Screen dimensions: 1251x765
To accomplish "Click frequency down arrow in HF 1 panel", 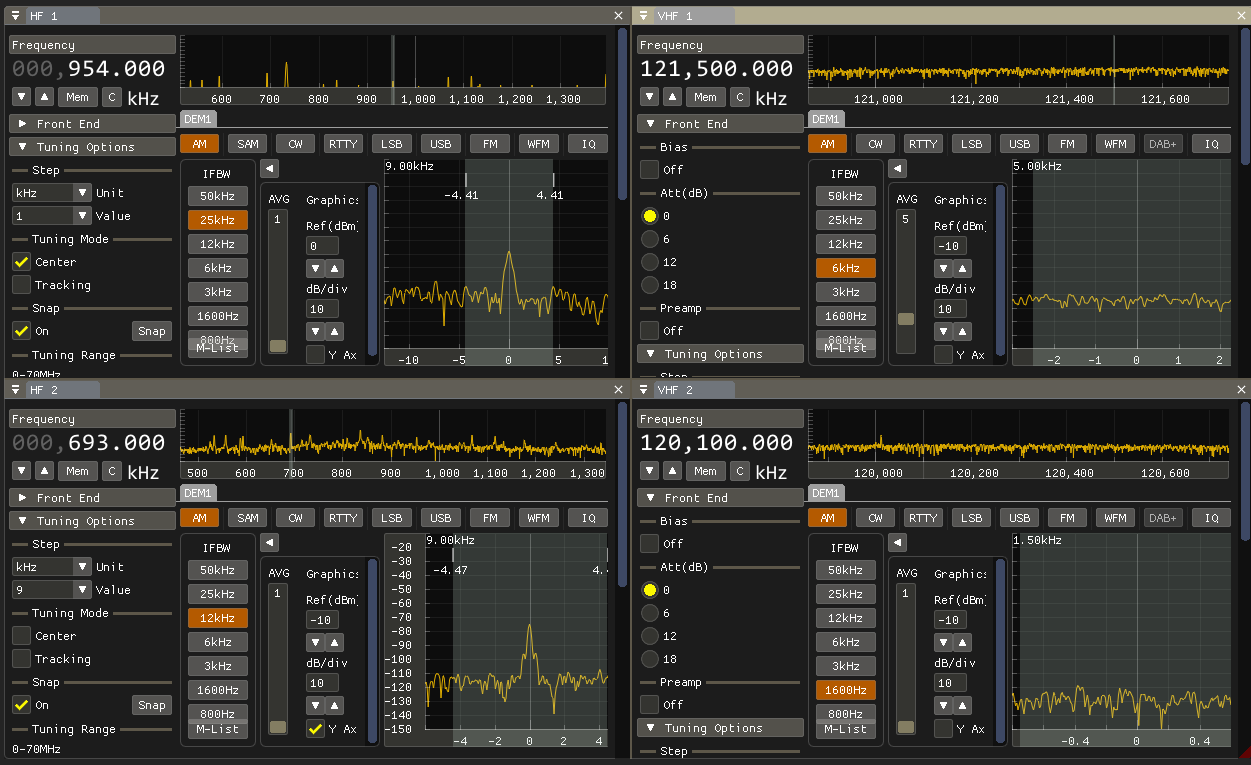I will [x=22, y=97].
